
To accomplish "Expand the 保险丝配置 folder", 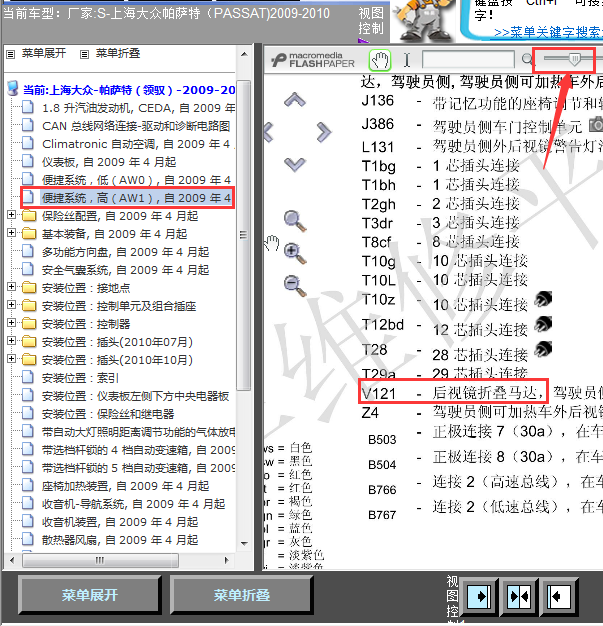I will point(12,214).
